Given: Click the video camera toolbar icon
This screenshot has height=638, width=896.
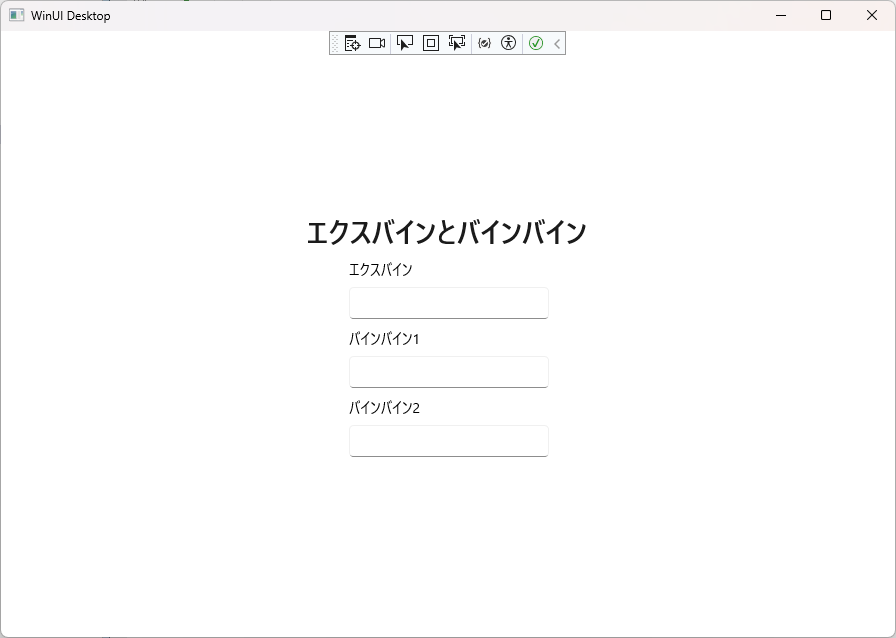Looking at the screenshot, I should click(x=377, y=43).
